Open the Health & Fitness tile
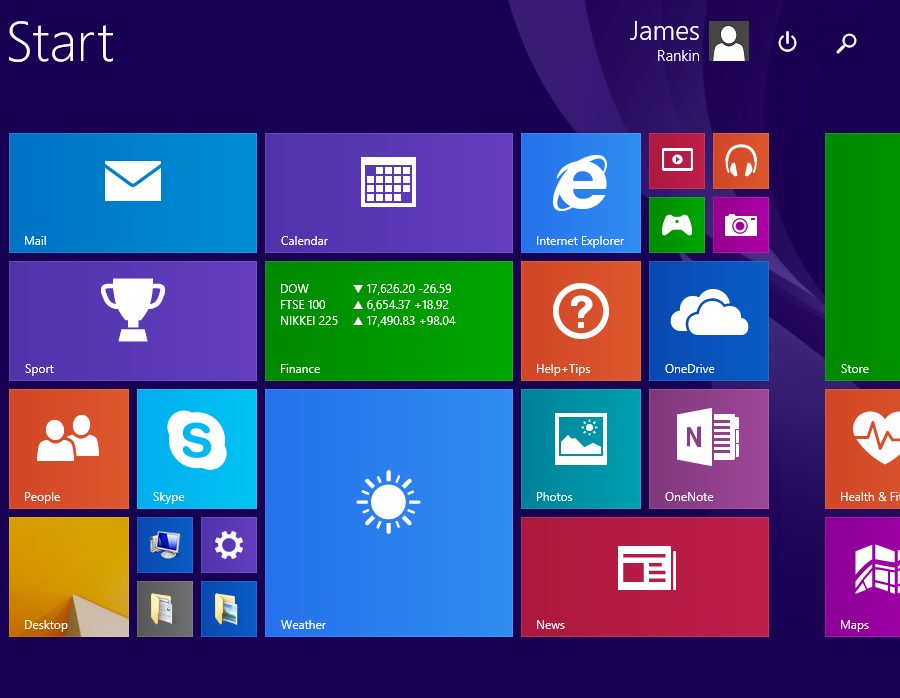The width and height of the screenshot is (900, 698). 862,449
